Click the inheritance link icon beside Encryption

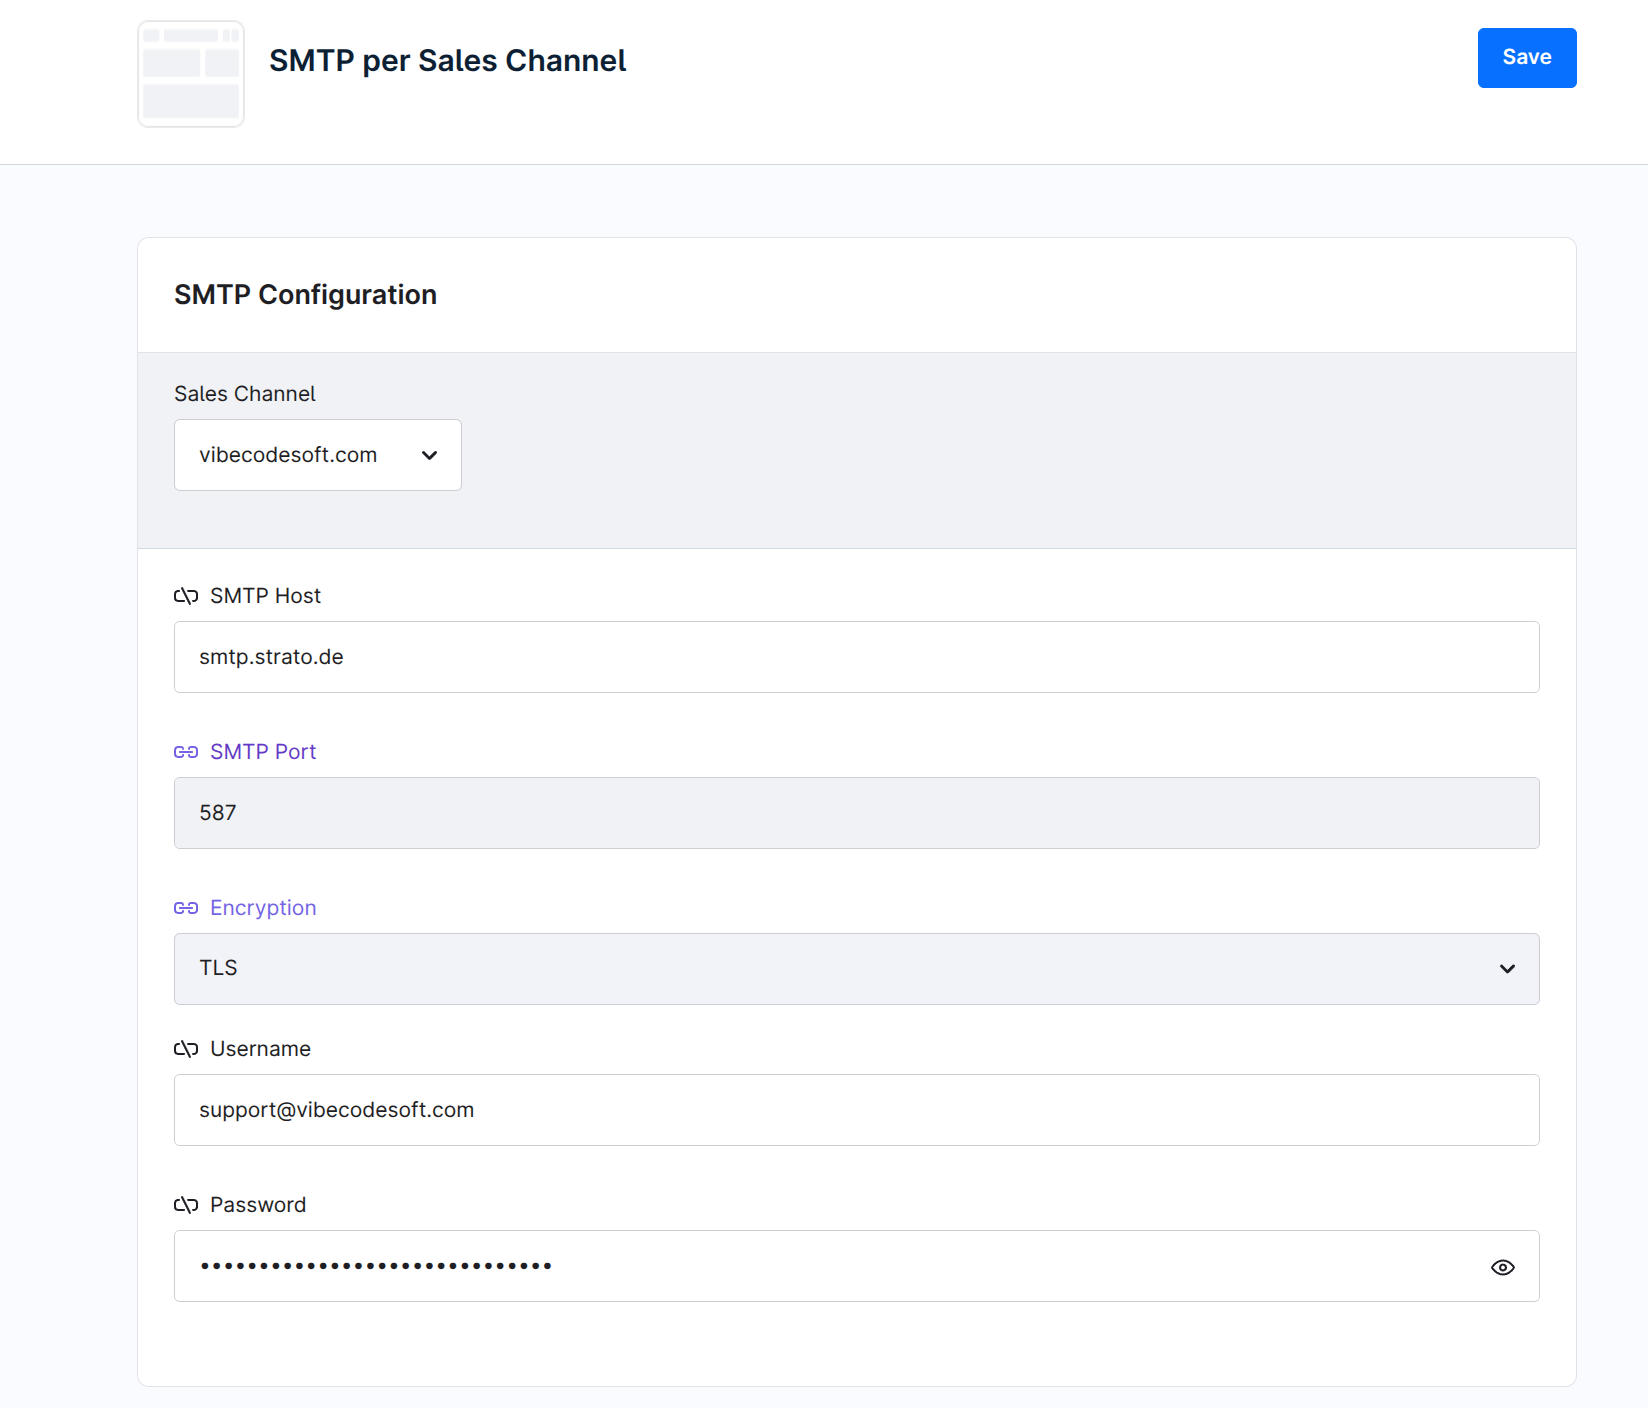click(x=186, y=908)
